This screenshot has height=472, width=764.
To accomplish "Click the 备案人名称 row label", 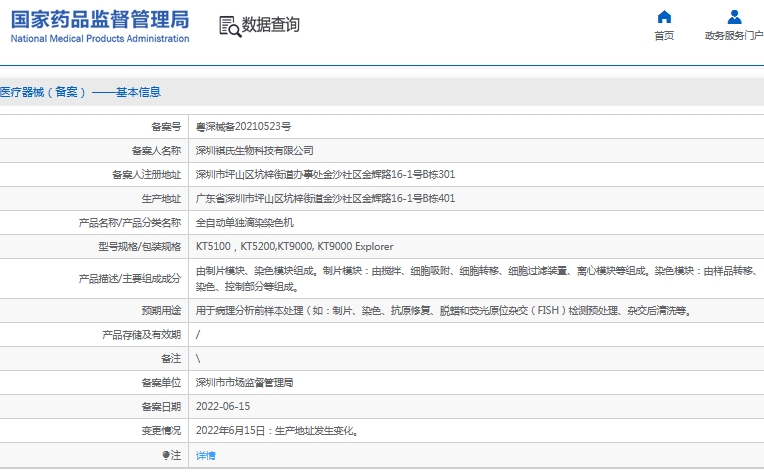I will pos(156,151).
